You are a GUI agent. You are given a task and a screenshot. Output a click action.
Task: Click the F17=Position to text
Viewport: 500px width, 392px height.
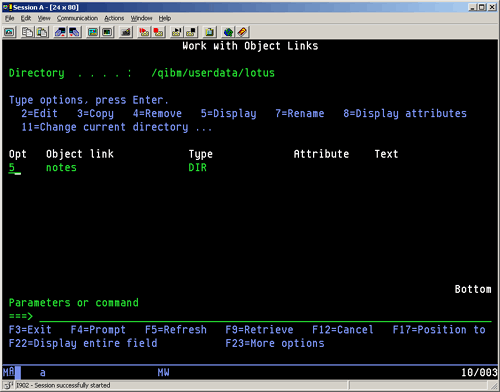pyautogui.click(x=439, y=330)
